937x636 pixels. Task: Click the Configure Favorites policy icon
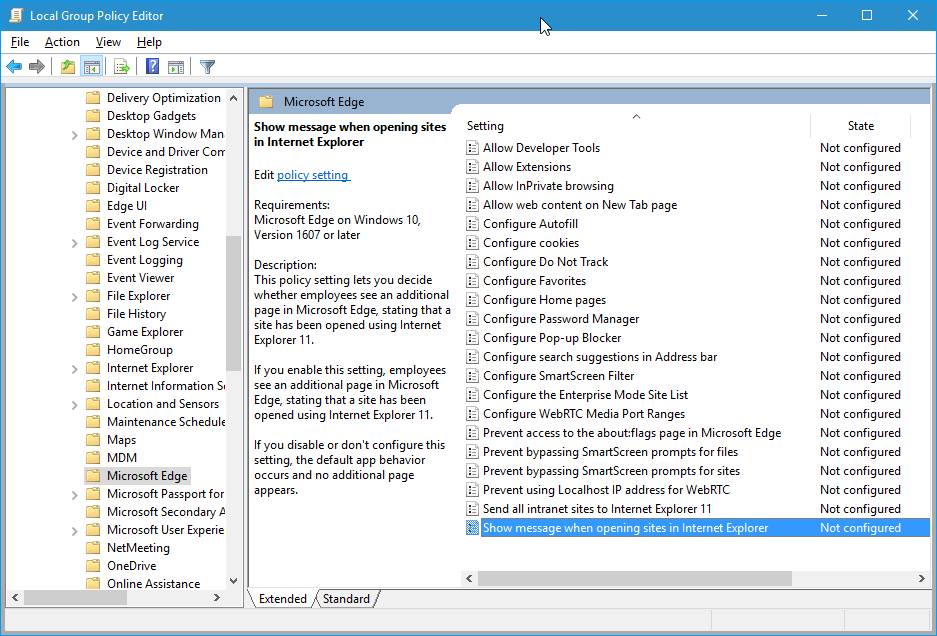pos(472,281)
